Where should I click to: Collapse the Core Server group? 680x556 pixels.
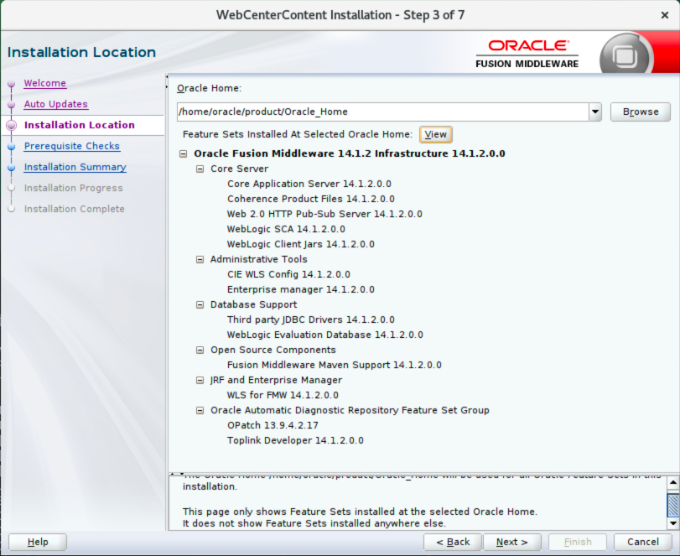coord(200,169)
